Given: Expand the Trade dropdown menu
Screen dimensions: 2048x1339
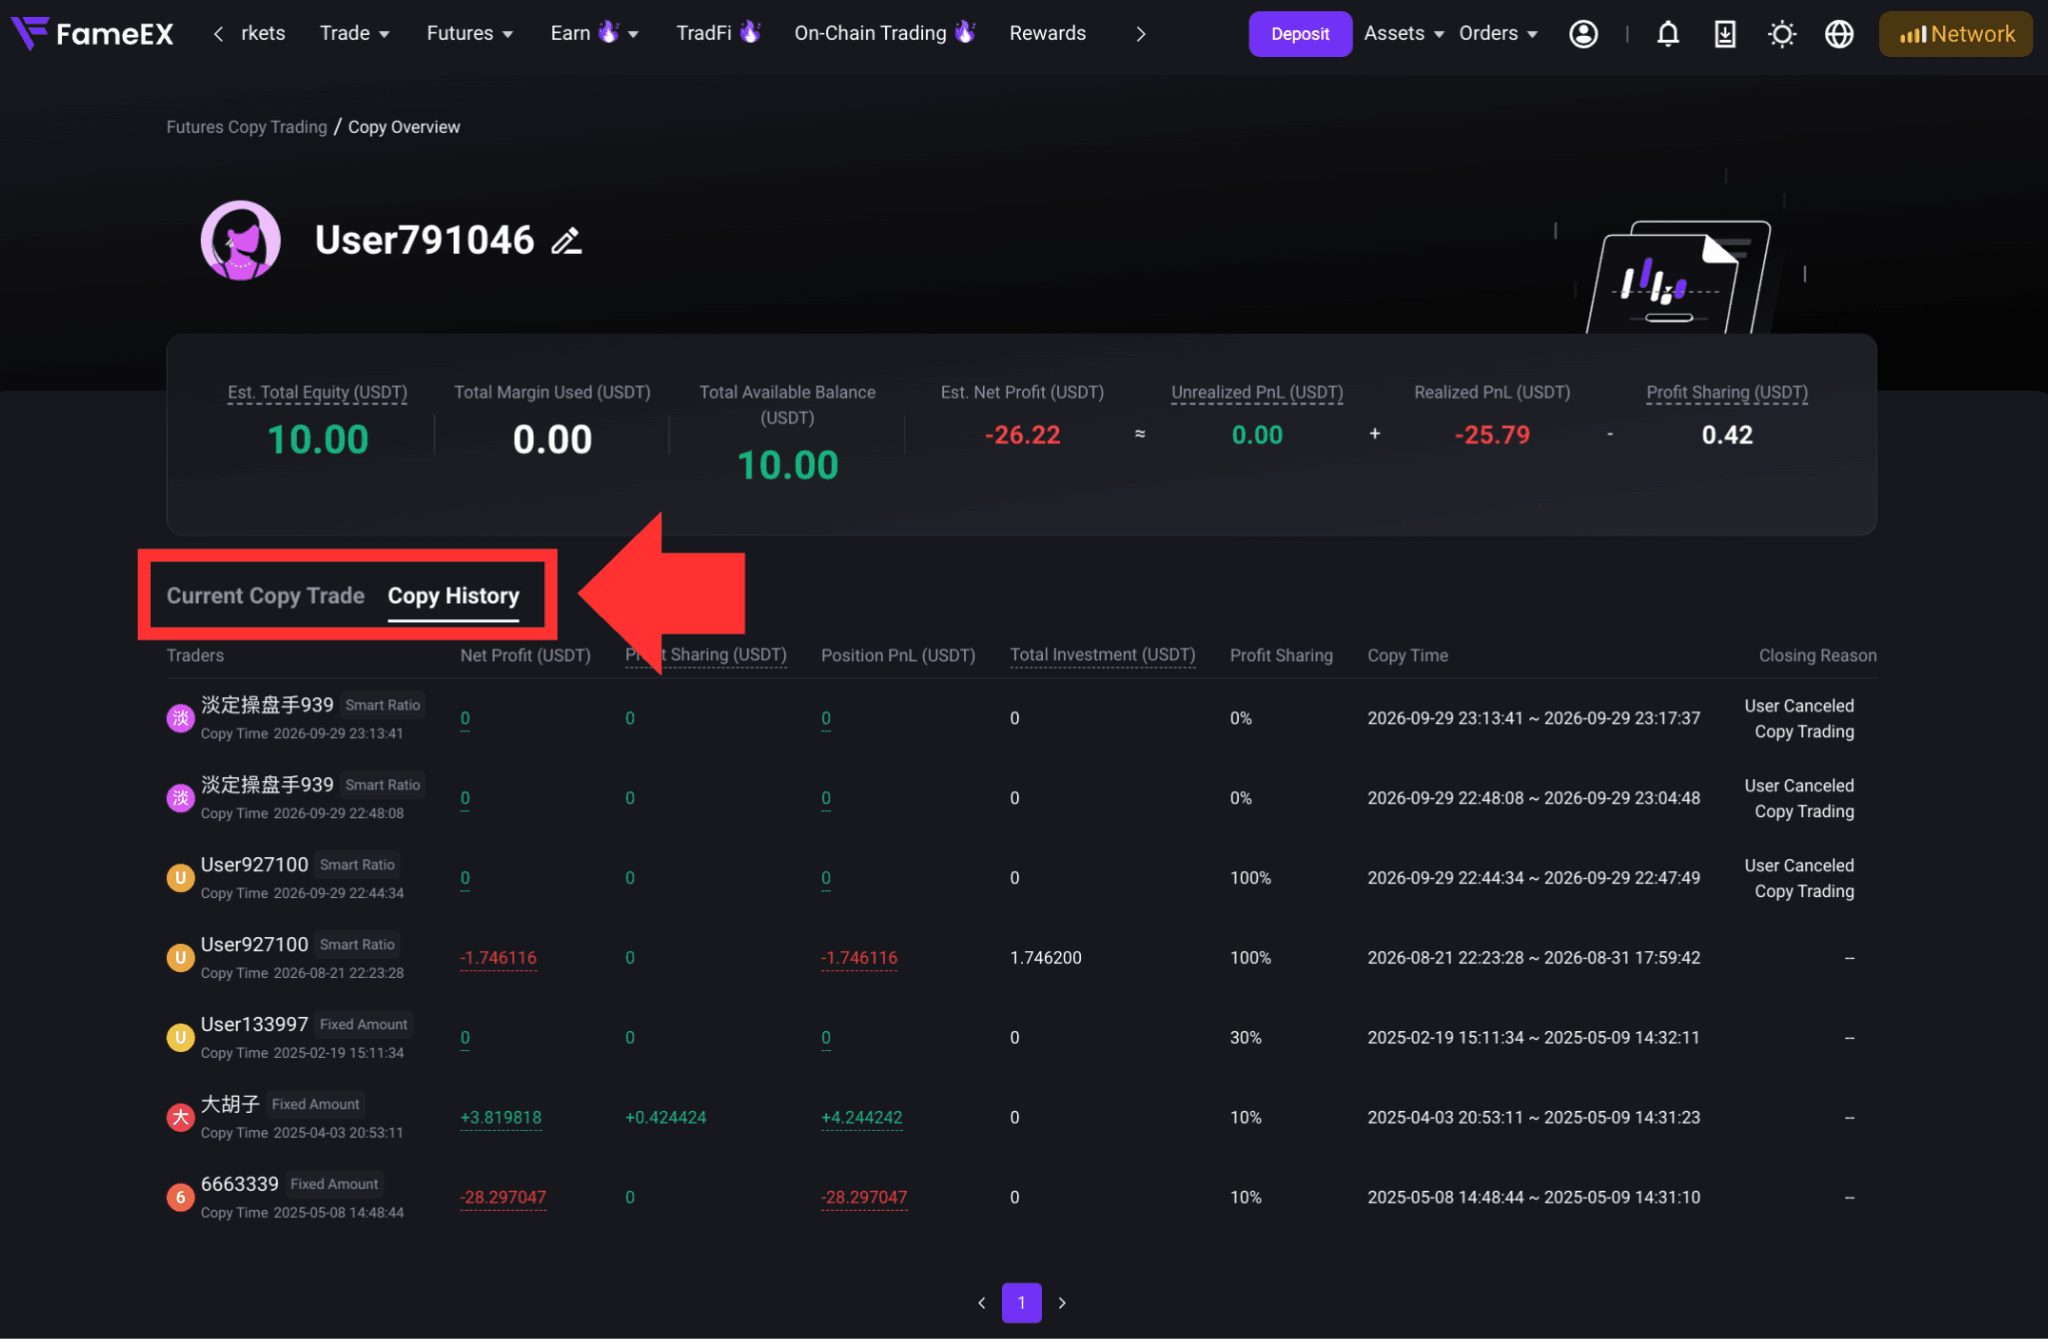Looking at the screenshot, I should coord(354,33).
